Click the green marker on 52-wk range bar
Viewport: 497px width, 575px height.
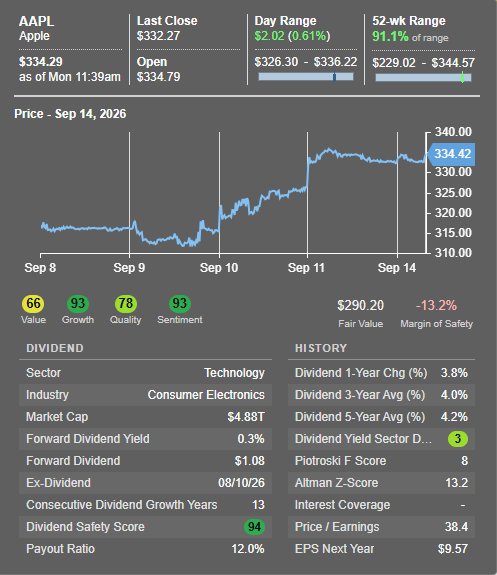click(x=463, y=77)
